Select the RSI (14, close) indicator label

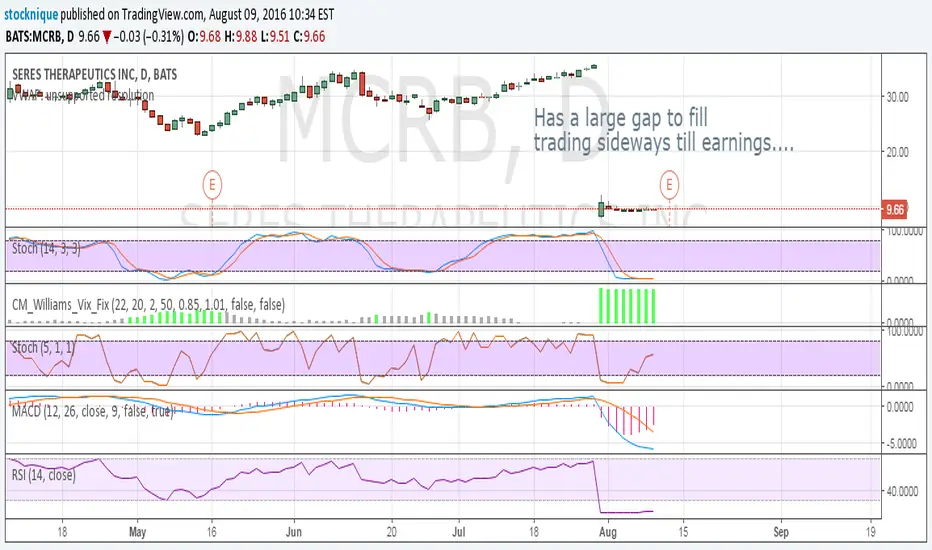[x=43, y=475]
